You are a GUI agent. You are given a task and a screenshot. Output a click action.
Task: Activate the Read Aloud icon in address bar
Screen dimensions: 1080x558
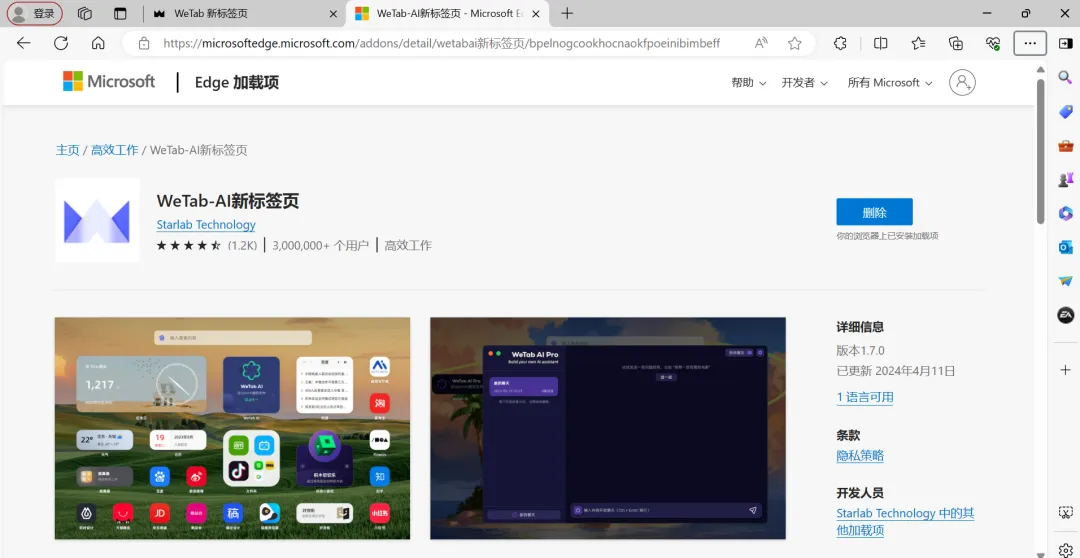pos(761,43)
